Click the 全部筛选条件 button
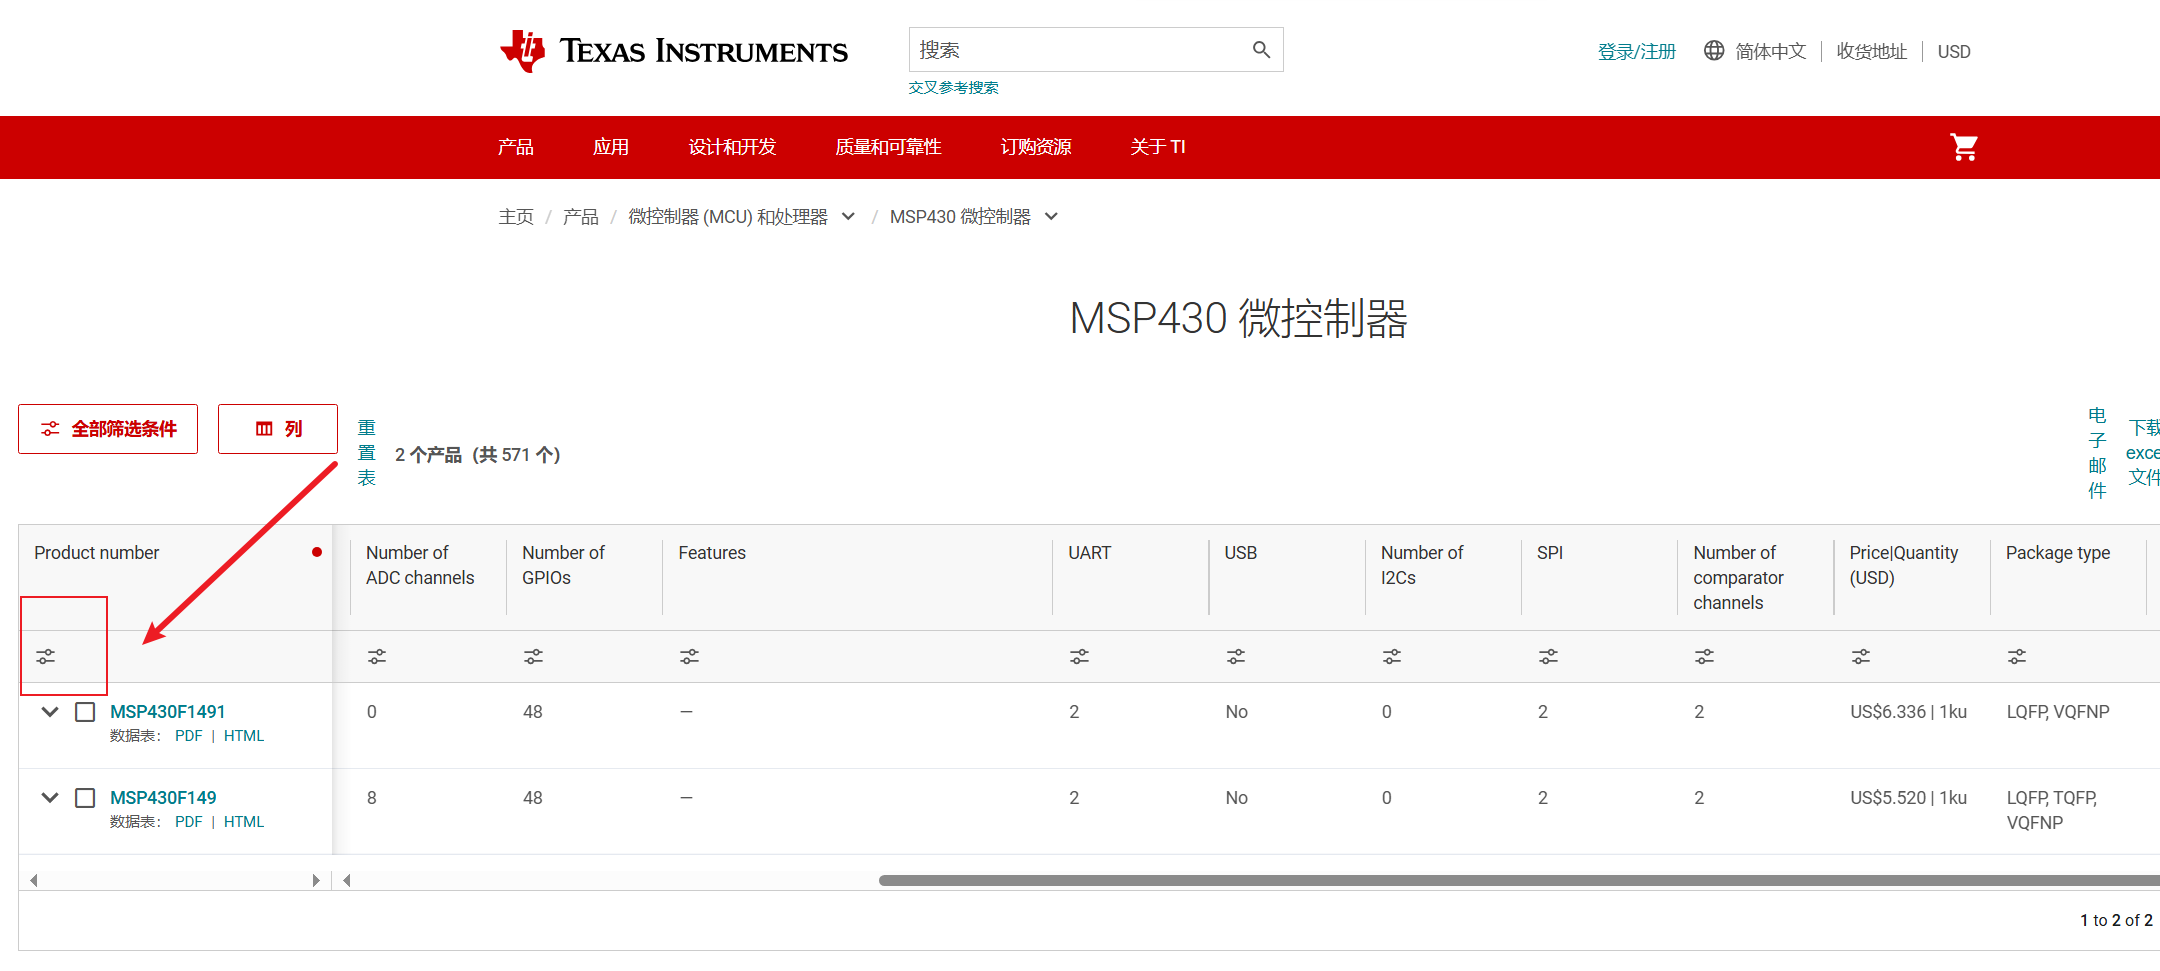Image resolution: width=2160 pixels, height=971 pixels. point(108,429)
